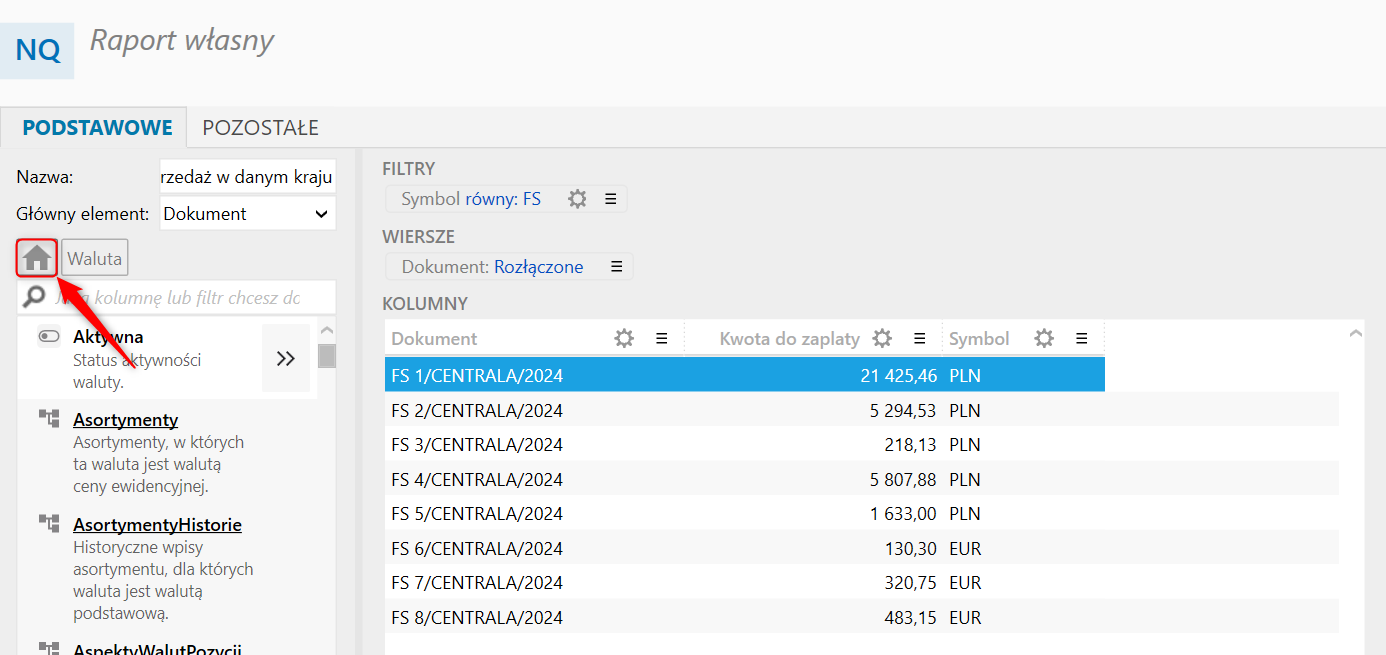The height and width of the screenshot is (655, 1386).
Task: Open menu icon in Symbol column header
Action: [x=1081, y=339]
